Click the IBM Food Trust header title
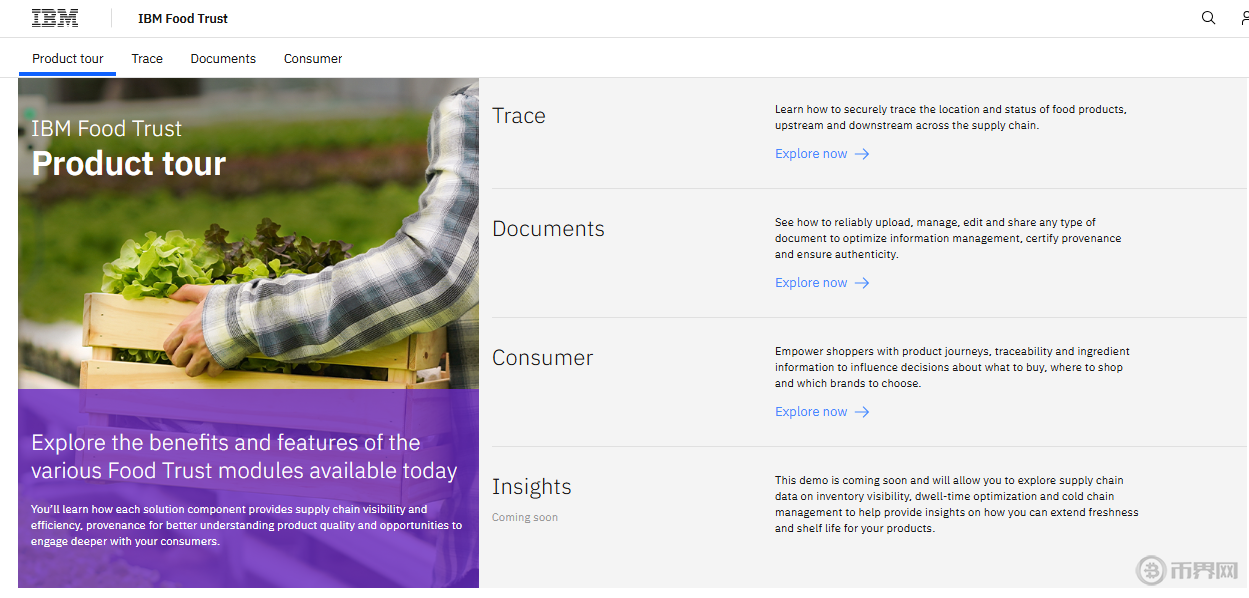This screenshot has height=598, width=1249. coord(183,19)
